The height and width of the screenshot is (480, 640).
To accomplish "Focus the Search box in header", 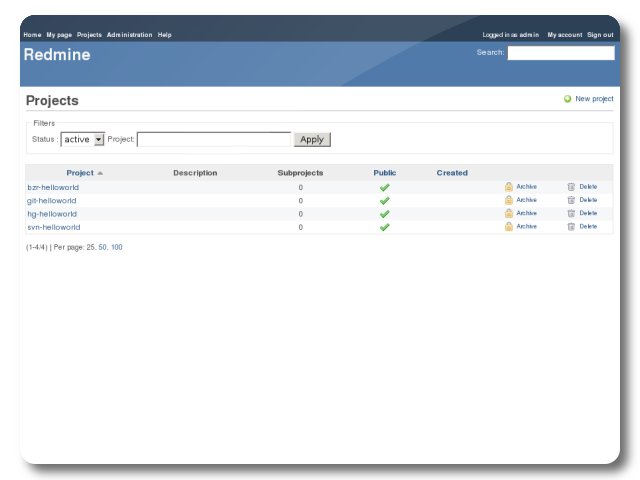I will click(560, 53).
